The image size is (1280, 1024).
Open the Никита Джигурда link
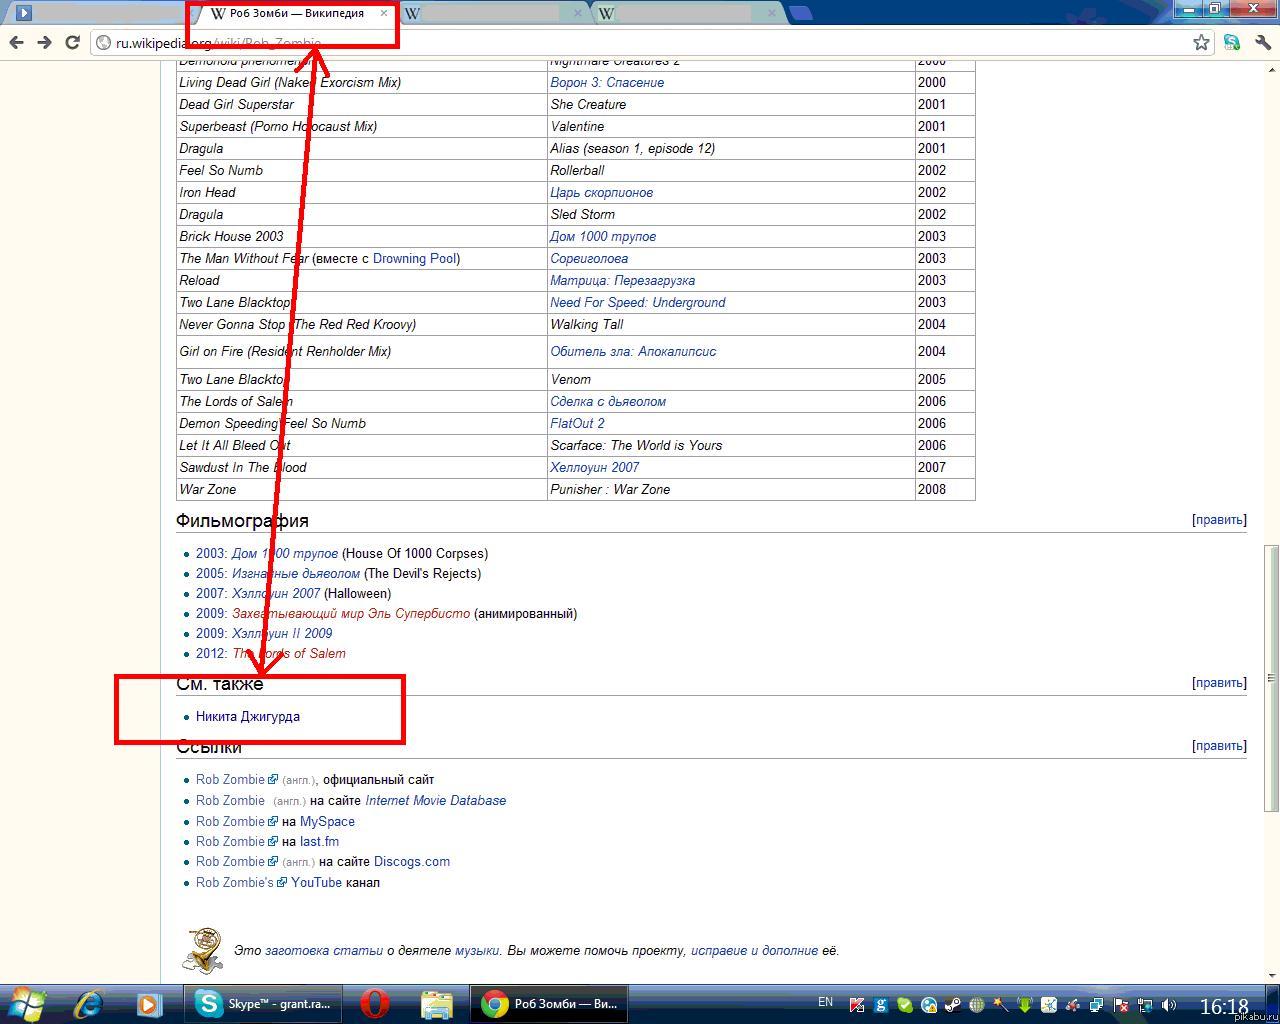pyautogui.click(x=248, y=716)
